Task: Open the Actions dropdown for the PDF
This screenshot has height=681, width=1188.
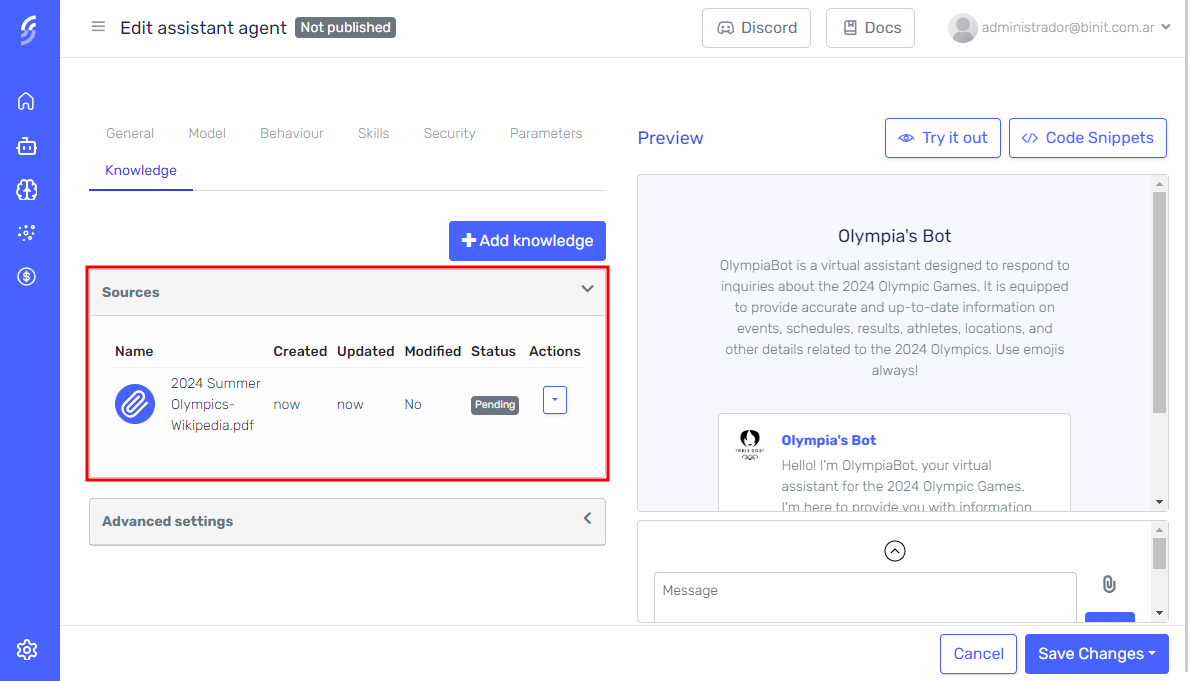Action: pyautogui.click(x=555, y=400)
